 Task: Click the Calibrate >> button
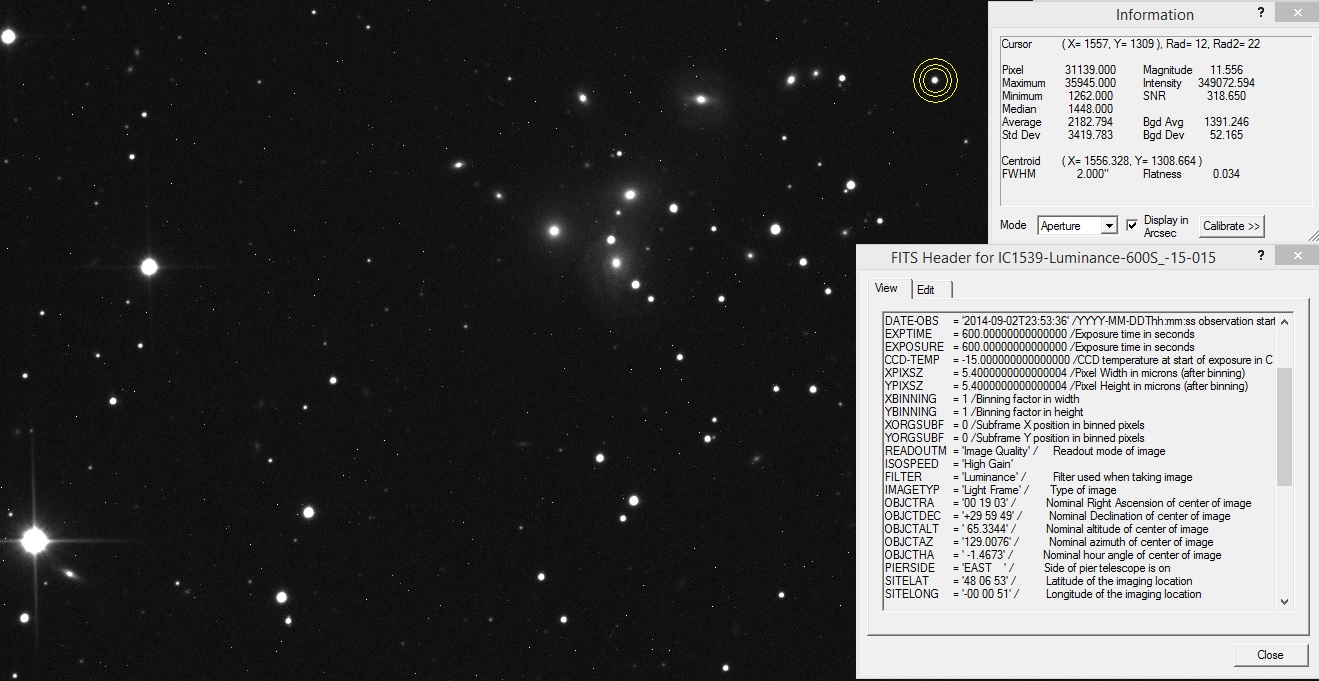pyautogui.click(x=1230, y=226)
